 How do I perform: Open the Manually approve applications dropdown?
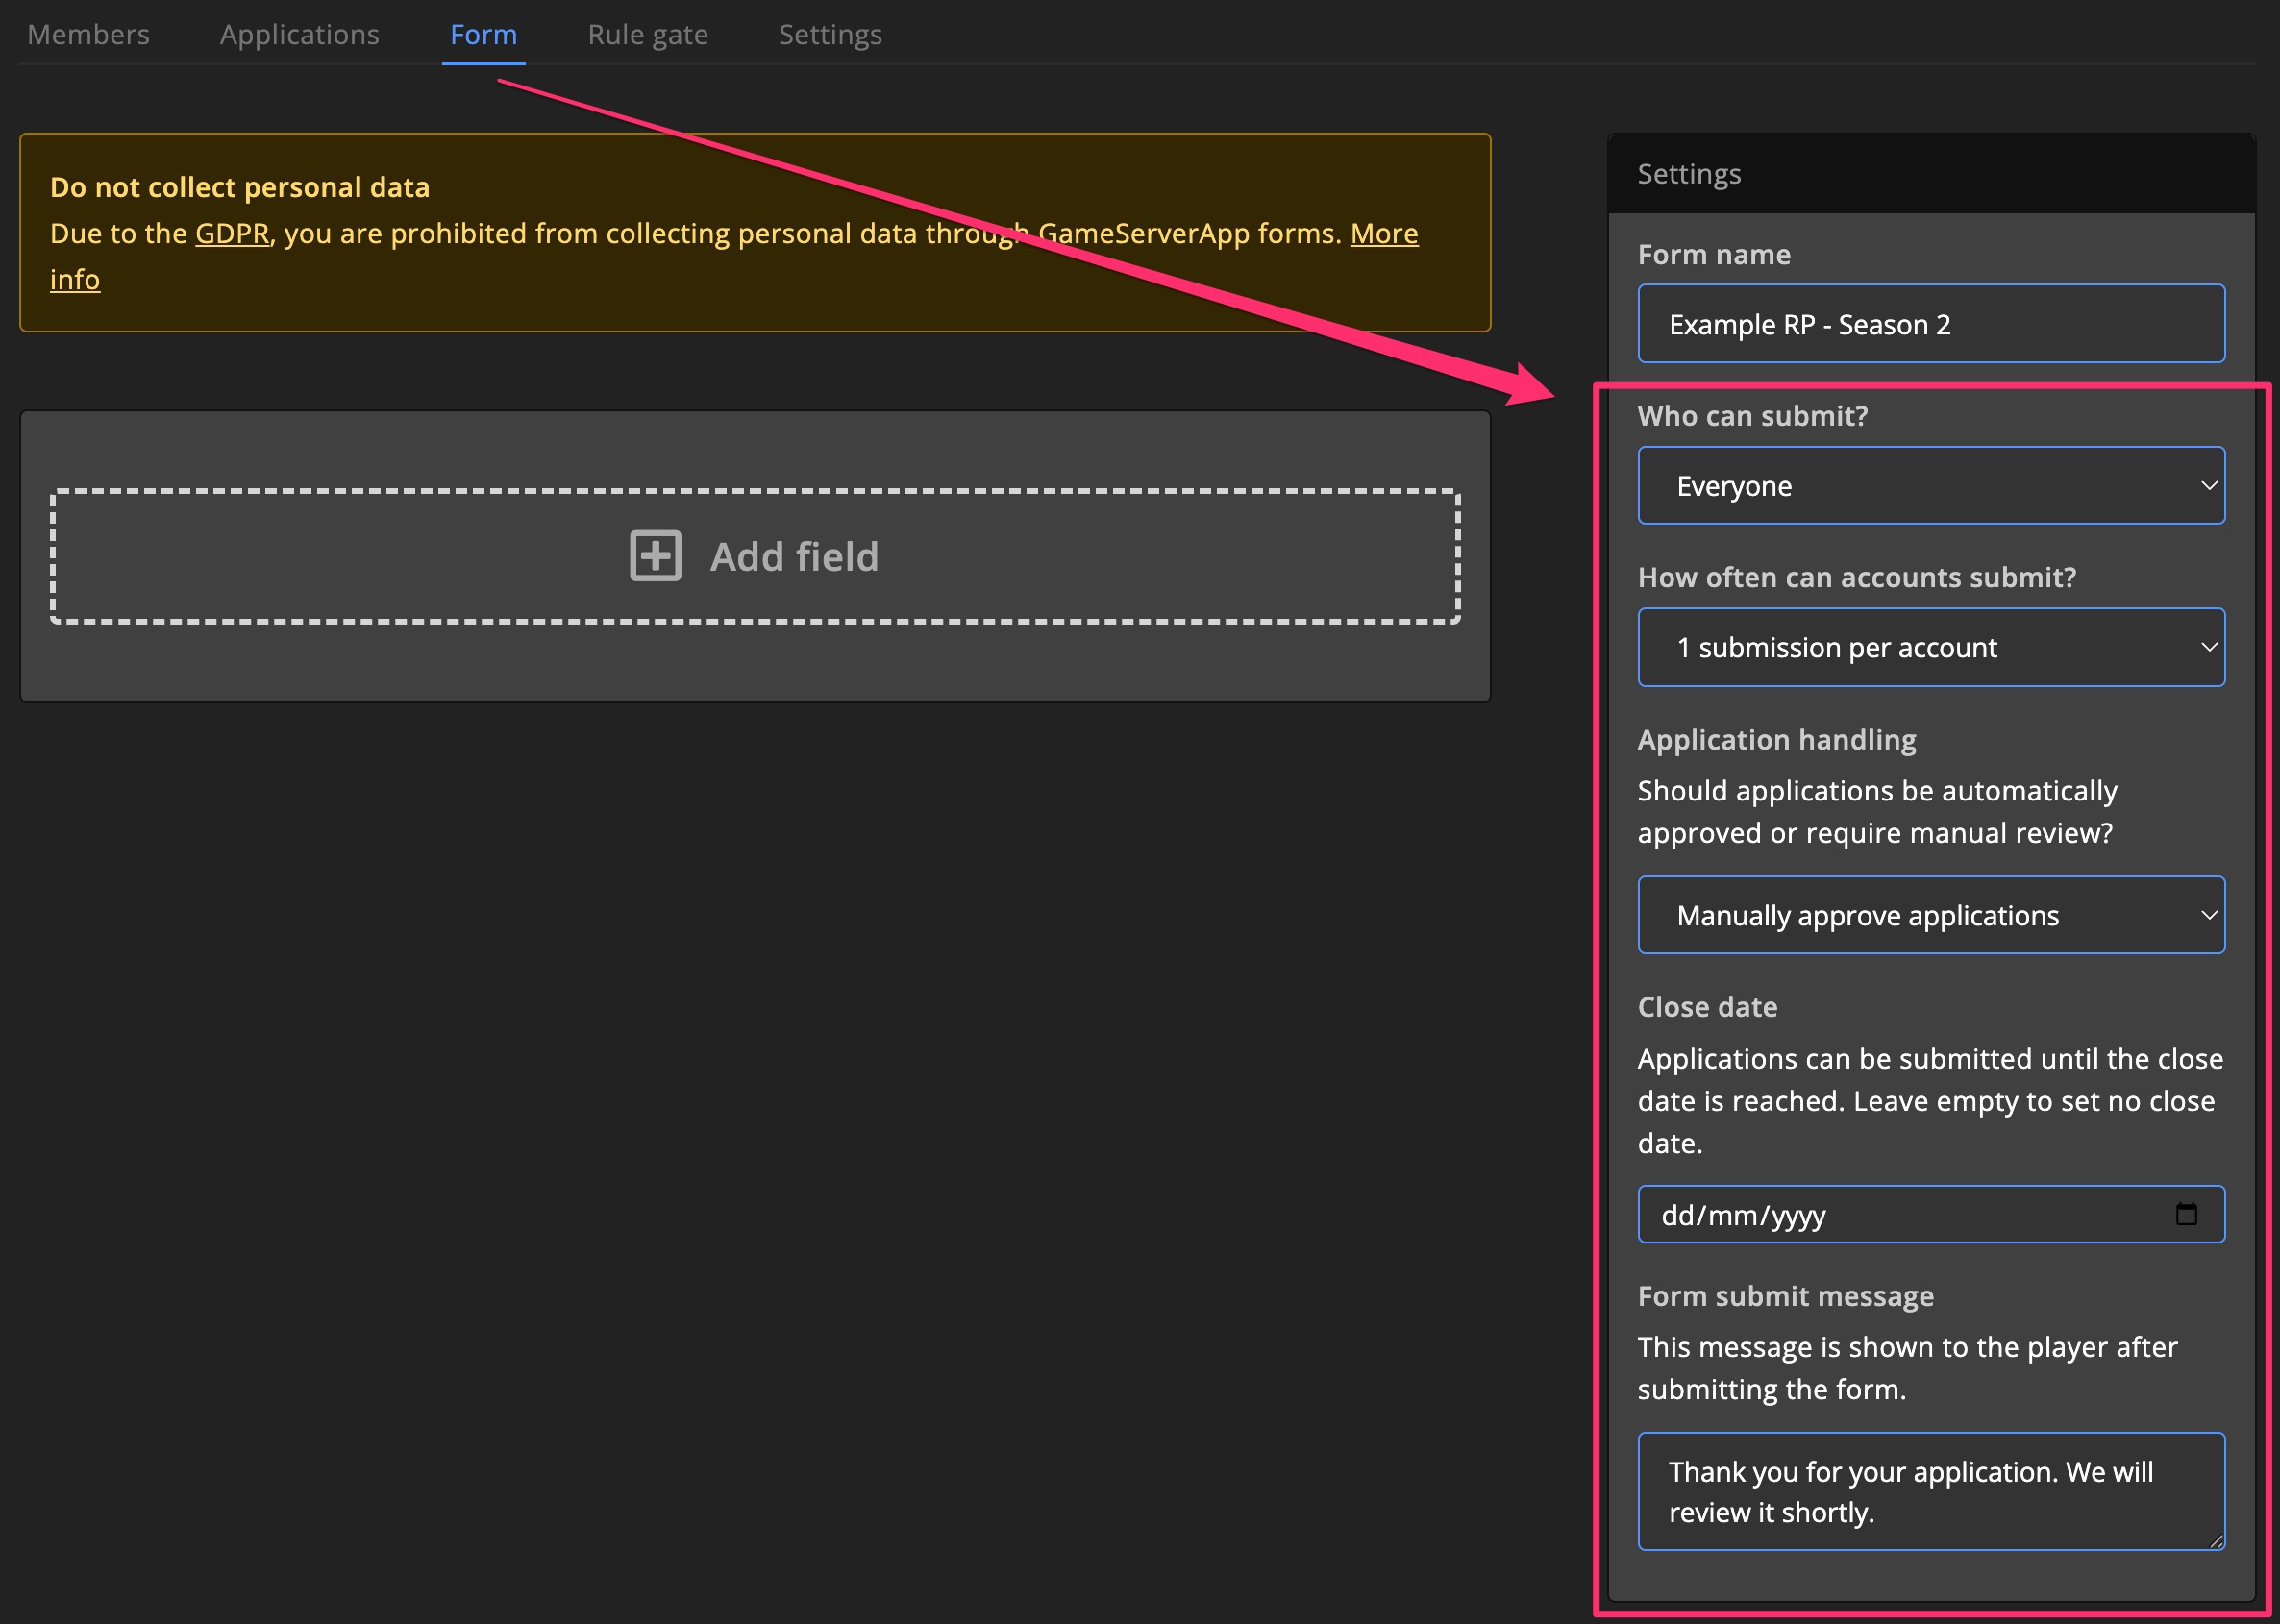coord(1930,914)
